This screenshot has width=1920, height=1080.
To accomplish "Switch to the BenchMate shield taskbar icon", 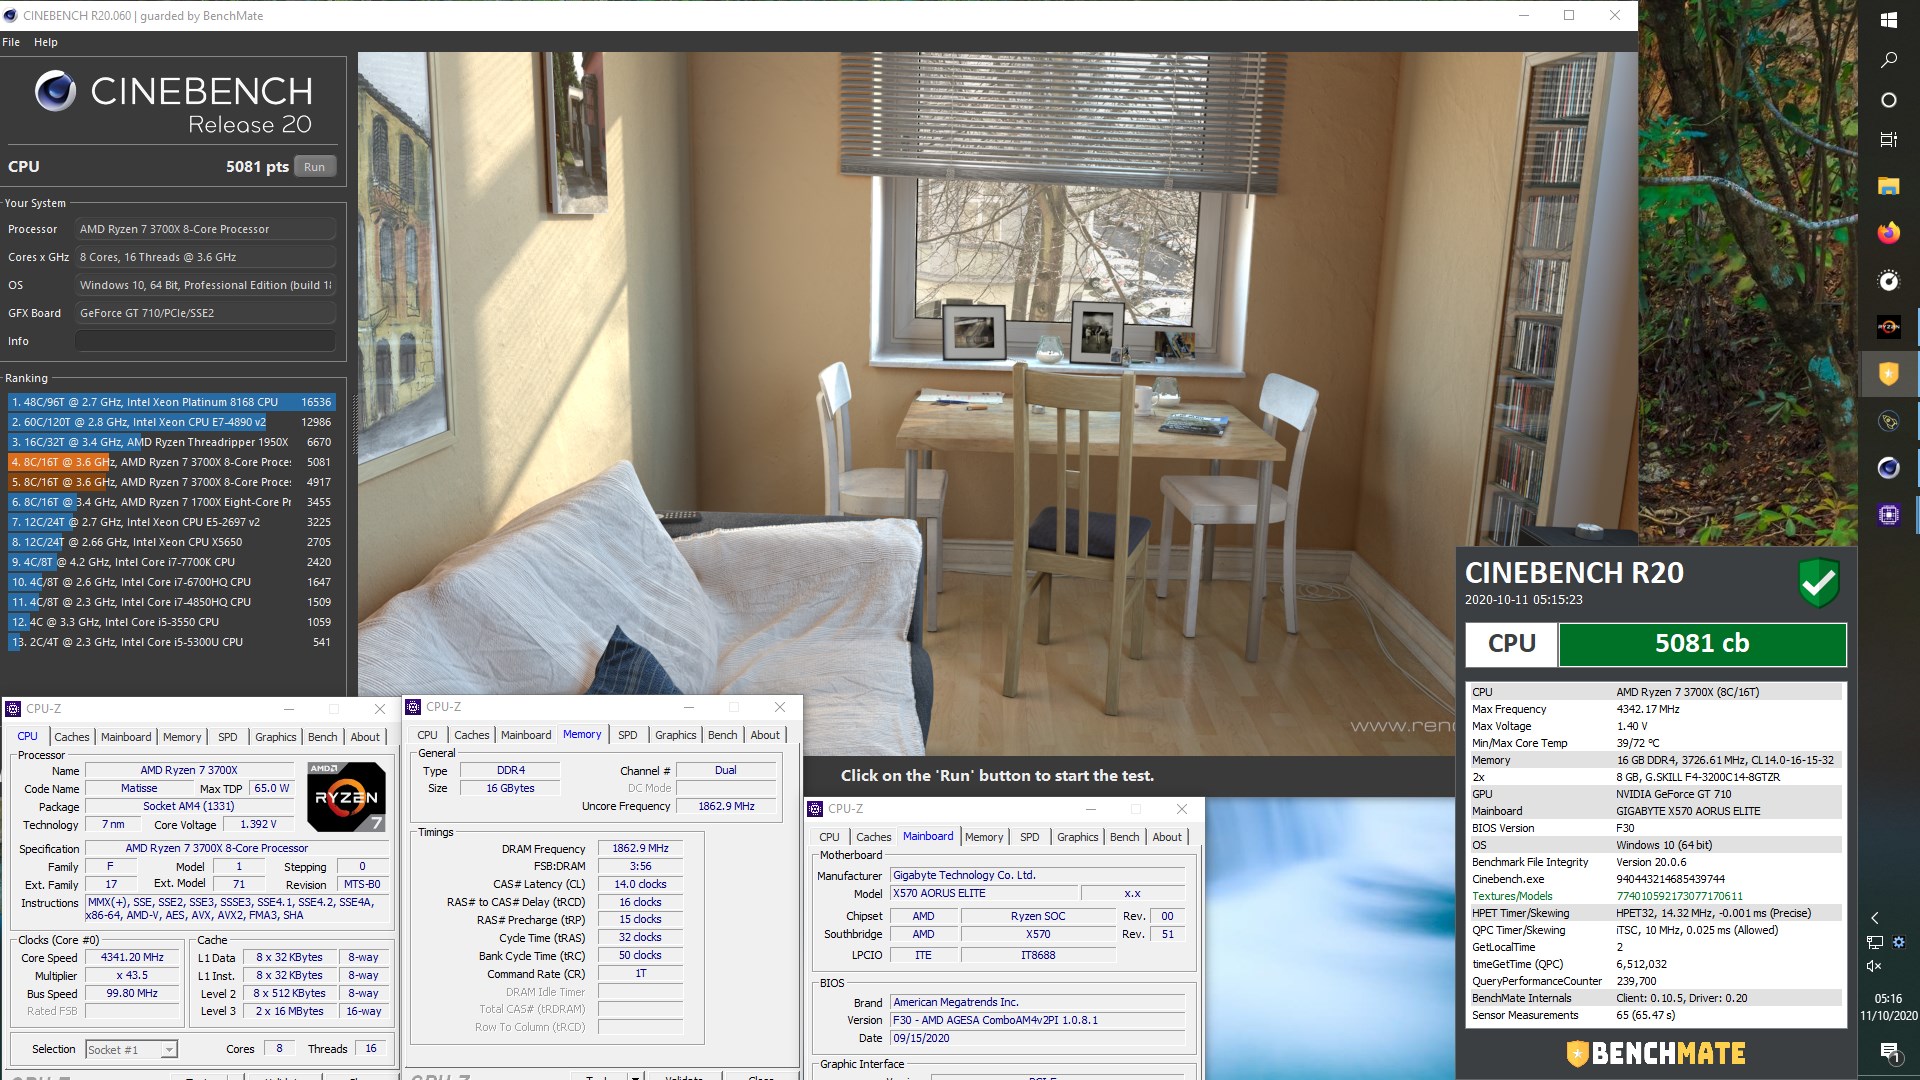I will 1888,374.
